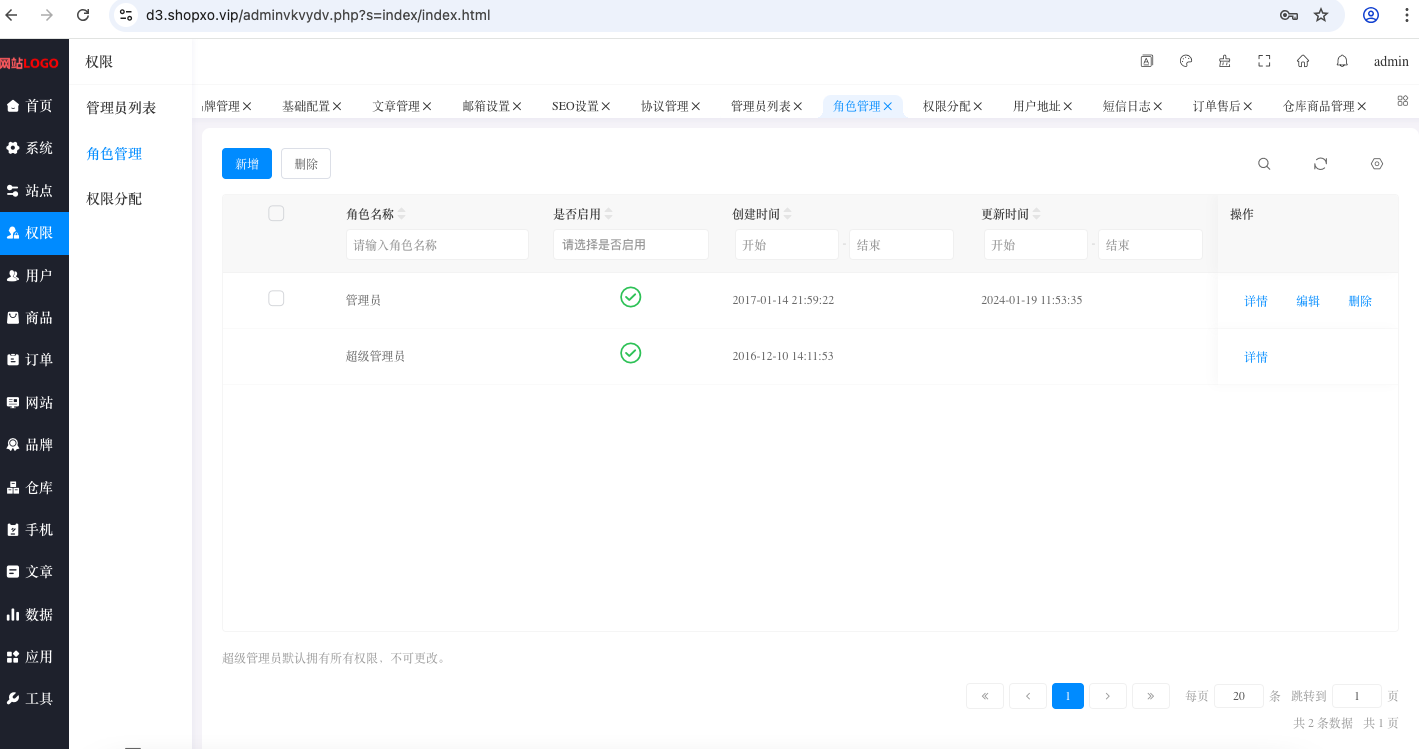Click the blue 新增 button
The image size is (1419, 749).
(247, 164)
